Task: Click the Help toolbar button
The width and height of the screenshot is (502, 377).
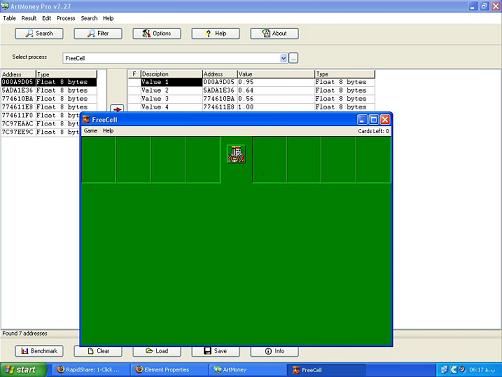Action: pyautogui.click(x=215, y=33)
